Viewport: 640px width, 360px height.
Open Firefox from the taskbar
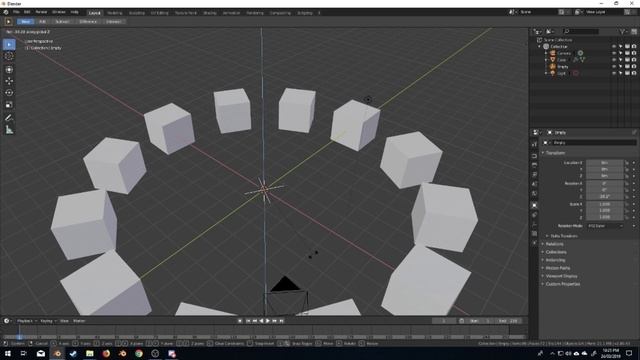(106, 353)
